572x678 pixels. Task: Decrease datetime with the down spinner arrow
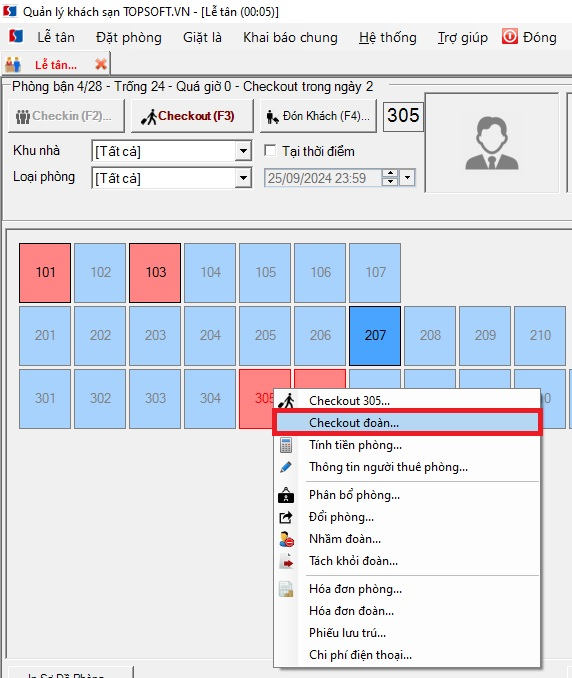390,182
